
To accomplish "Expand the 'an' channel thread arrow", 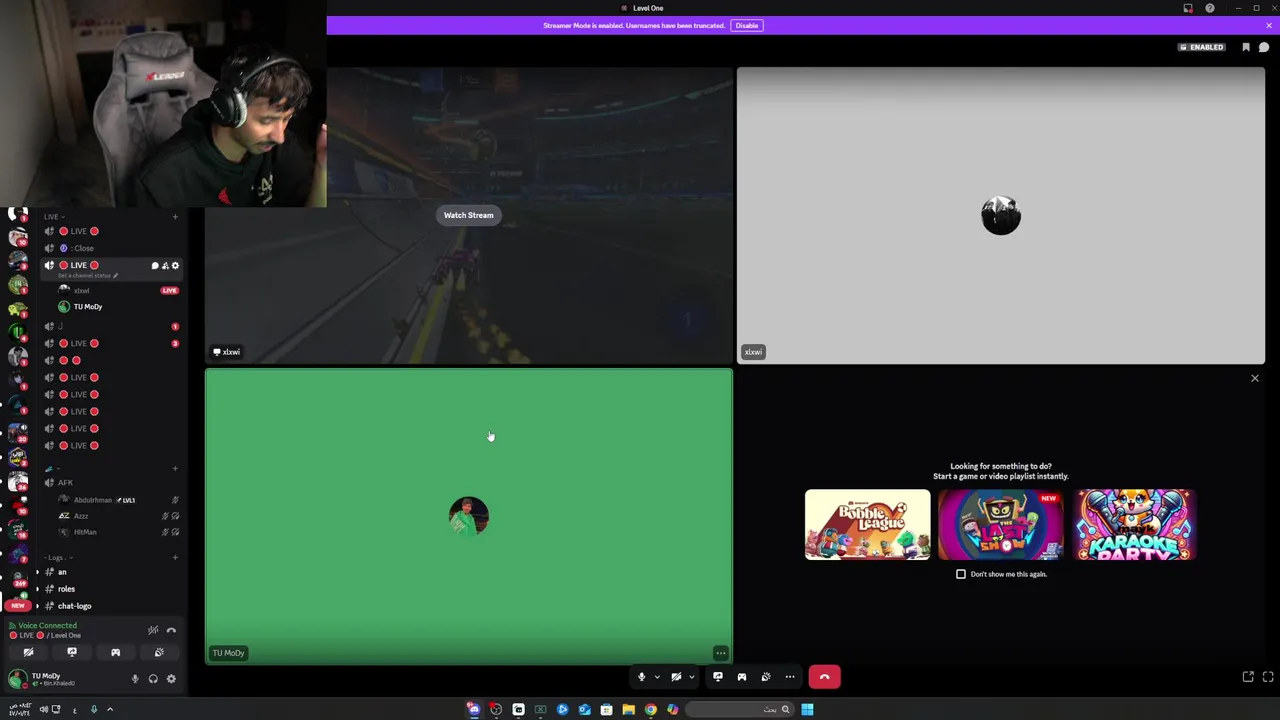I will pyautogui.click(x=38, y=572).
